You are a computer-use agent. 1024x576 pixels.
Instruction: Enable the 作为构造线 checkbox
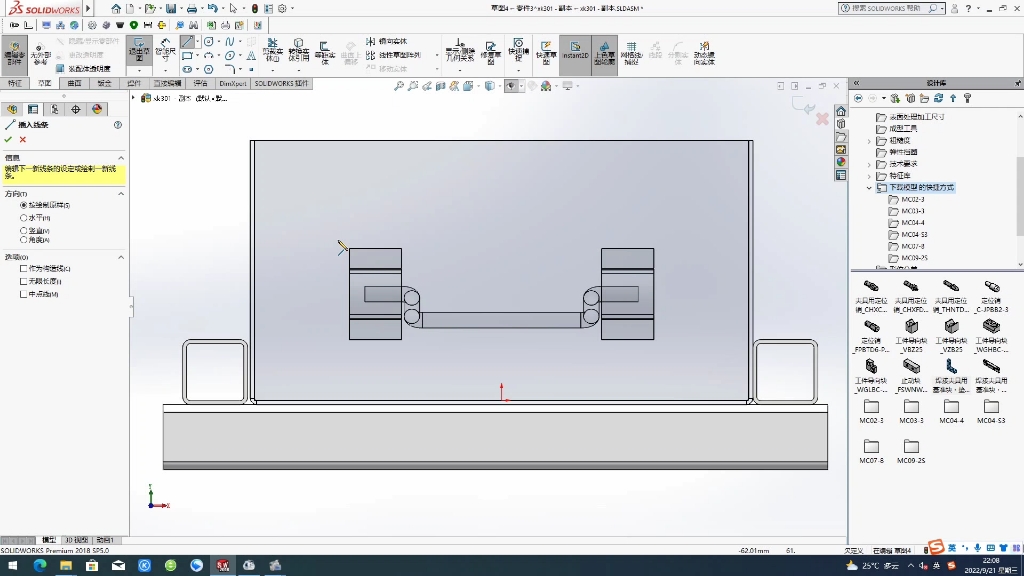tap(22, 268)
